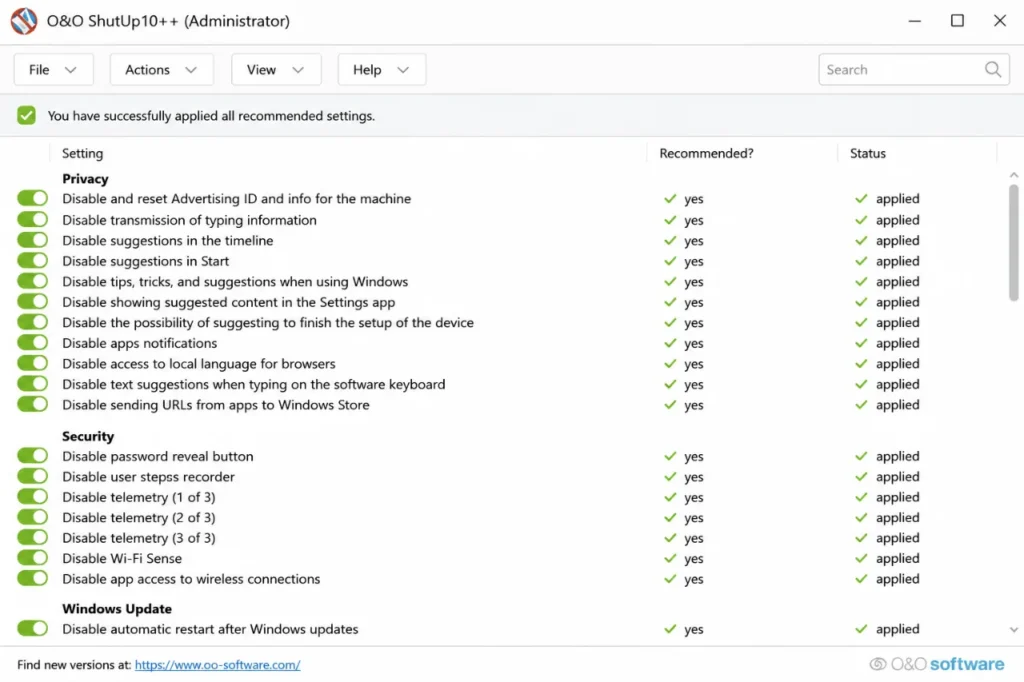Click status check icon for Disable transmission of typing information

point(861,220)
